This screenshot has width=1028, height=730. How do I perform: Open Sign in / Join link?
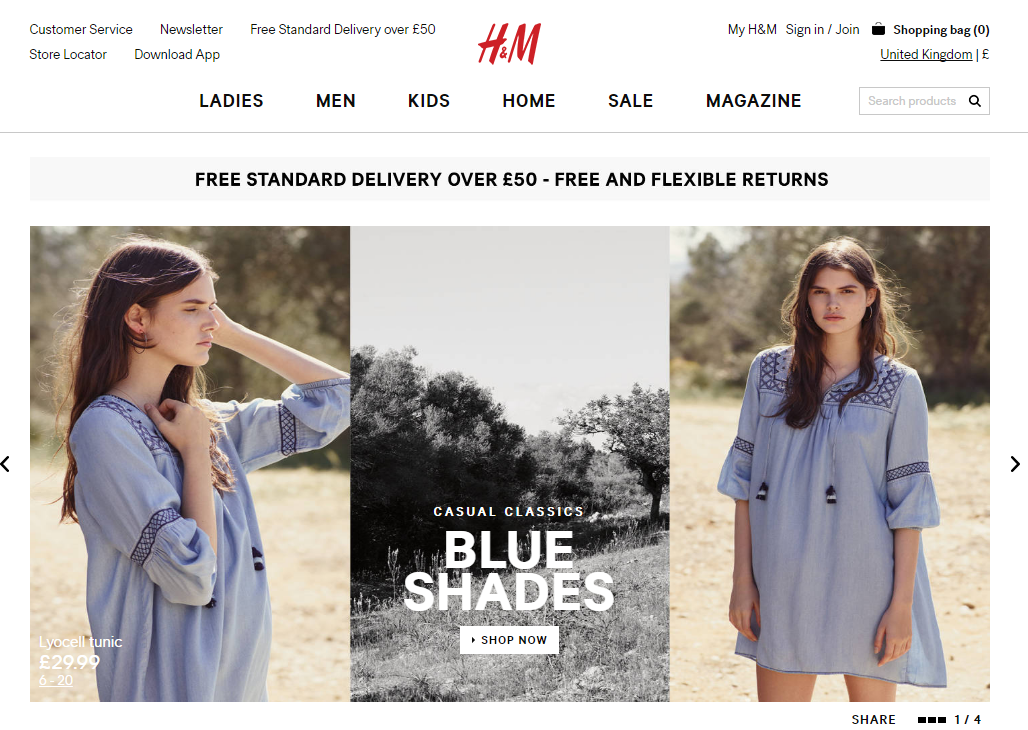822,30
